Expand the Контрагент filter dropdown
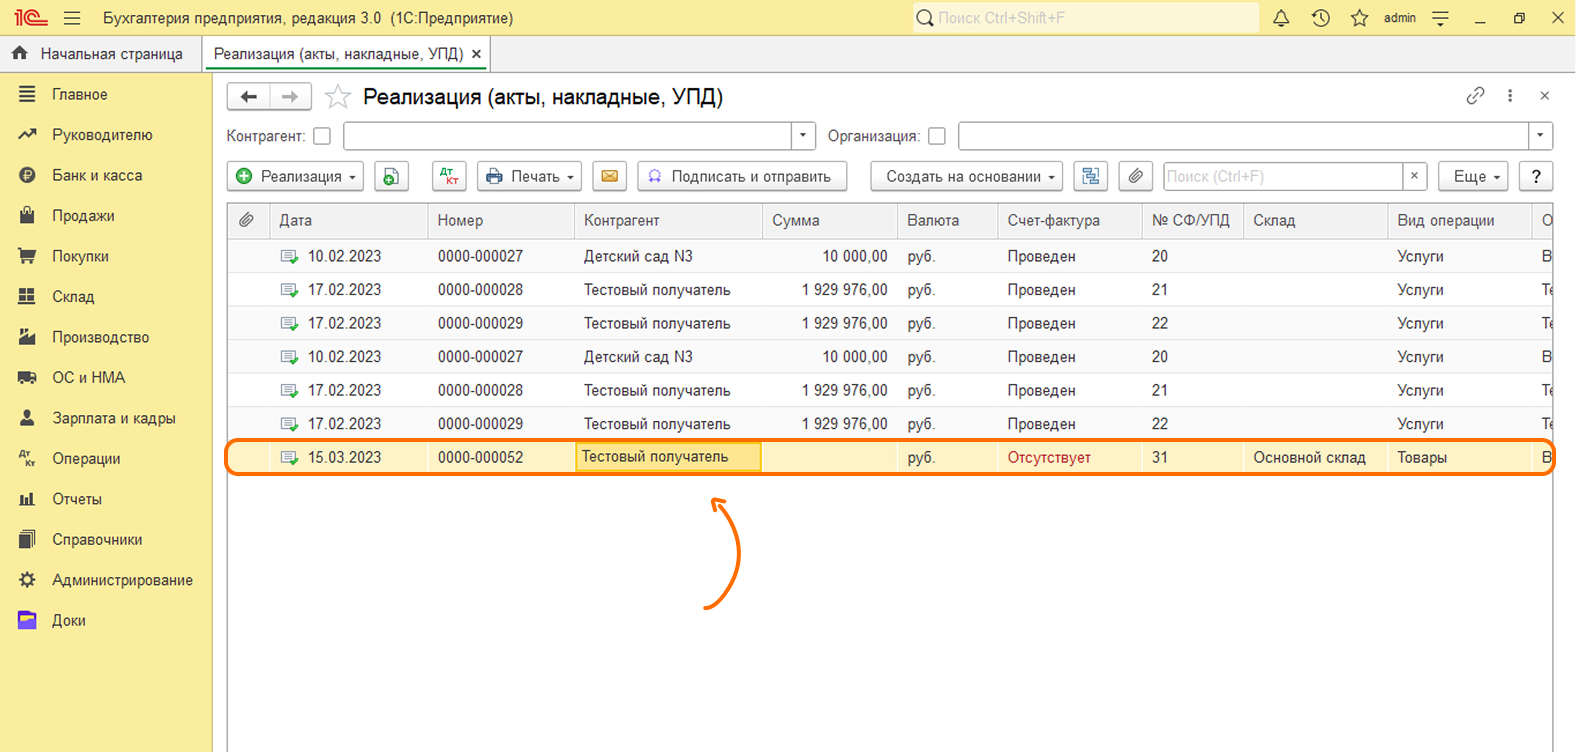This screenshot has width=1576, height=752. 803,136
